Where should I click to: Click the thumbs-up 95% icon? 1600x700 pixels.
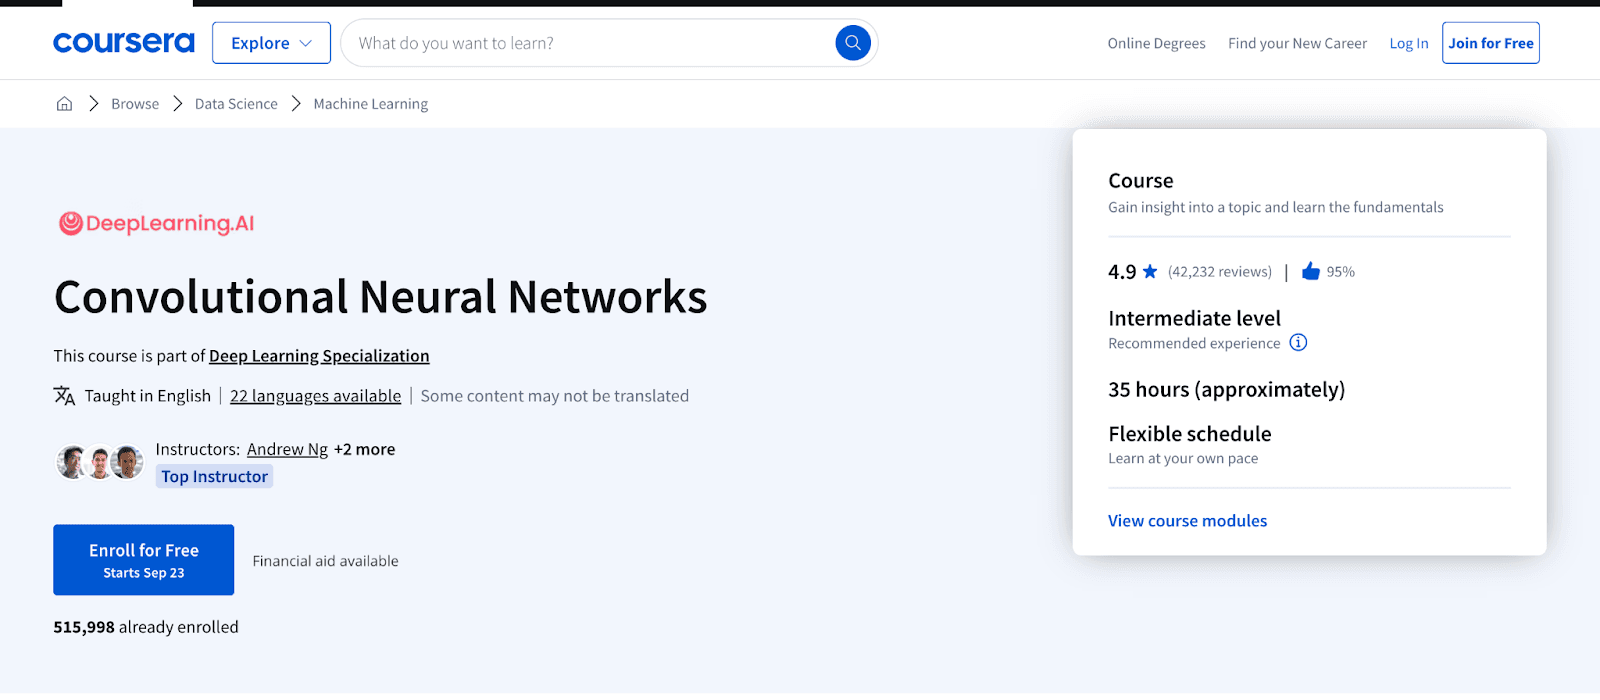point(1311,271)
